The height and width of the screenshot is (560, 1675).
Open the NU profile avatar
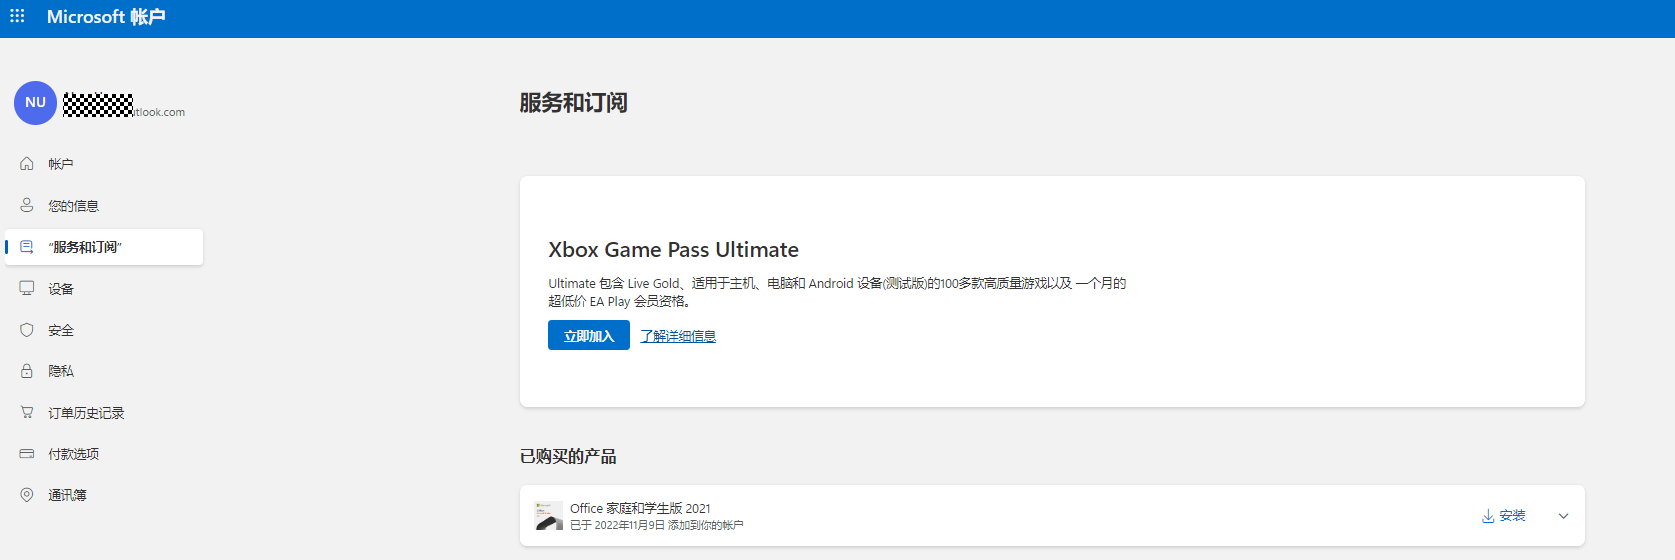coord(35,103)
